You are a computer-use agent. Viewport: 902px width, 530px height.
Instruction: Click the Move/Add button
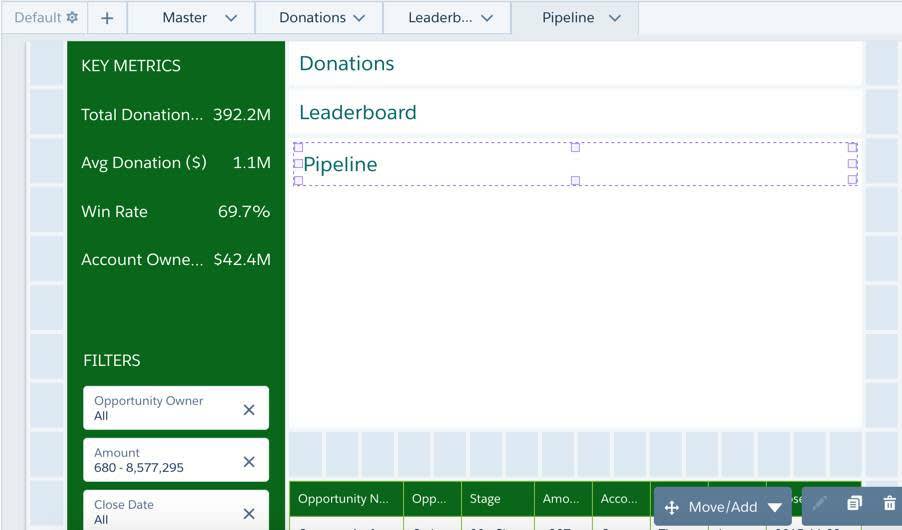[723, 507]
